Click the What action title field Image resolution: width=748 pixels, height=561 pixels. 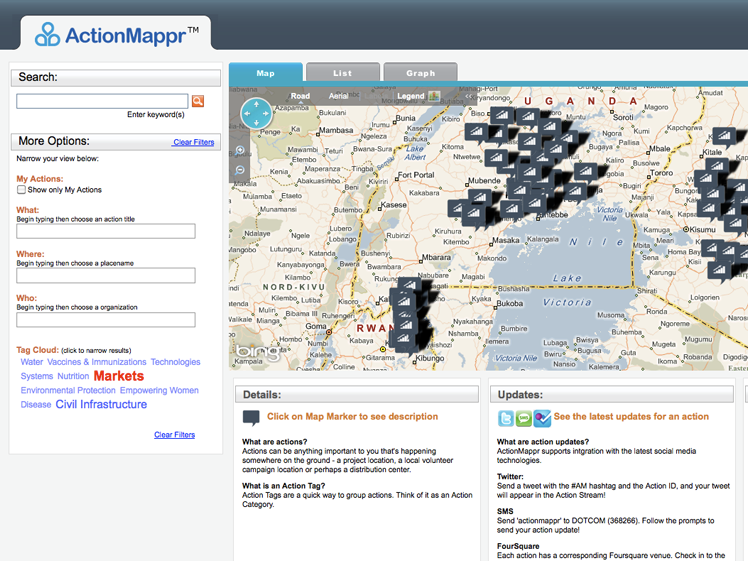(x=106, y=231)
